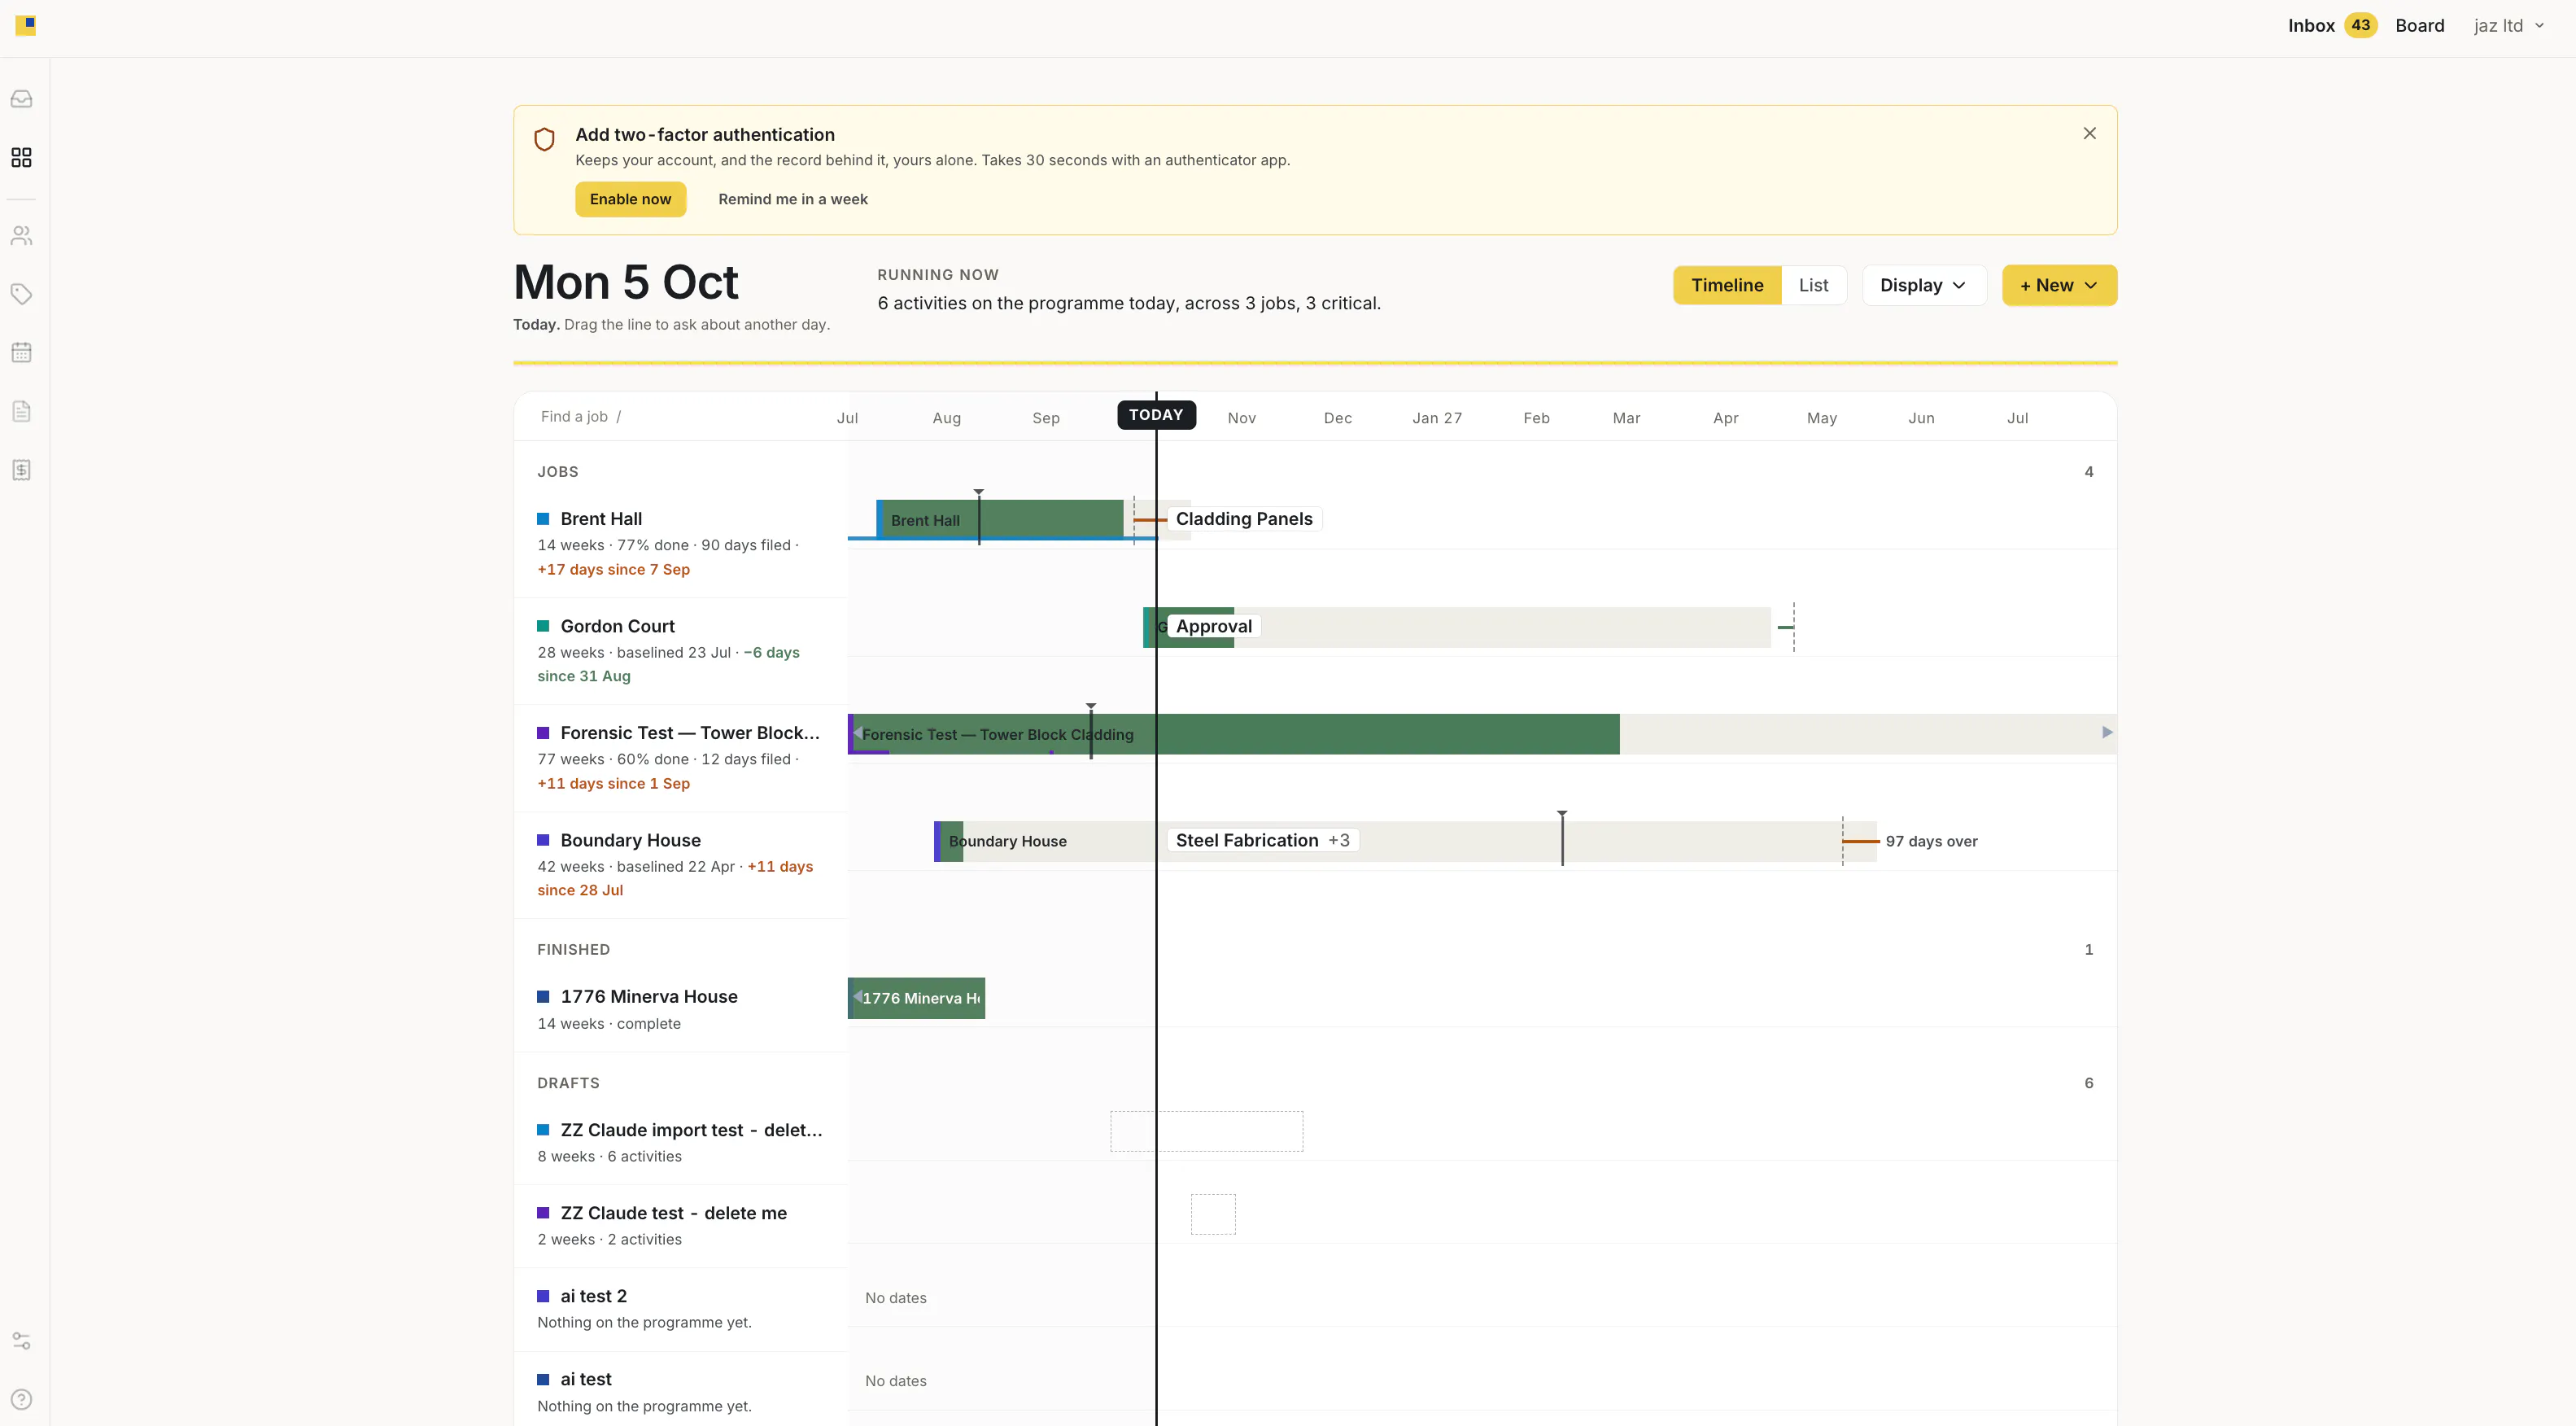Viewport: 2576px width, 1426px height.
Task: Open the board grid sidebar icon
Action: (x=21, y=158)
